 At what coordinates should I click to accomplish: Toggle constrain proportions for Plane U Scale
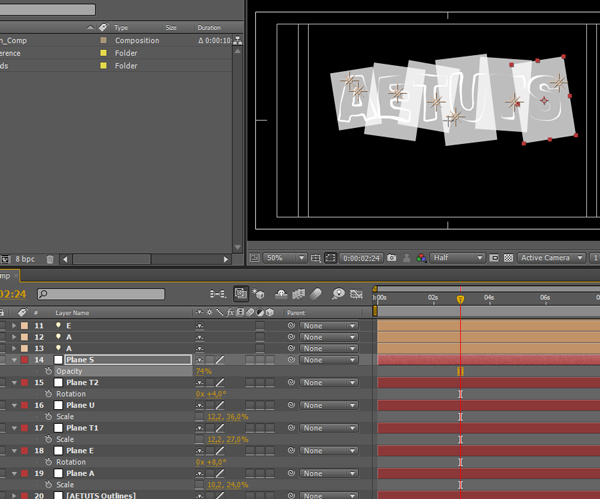pyautogui.click(x=199, y=417)
